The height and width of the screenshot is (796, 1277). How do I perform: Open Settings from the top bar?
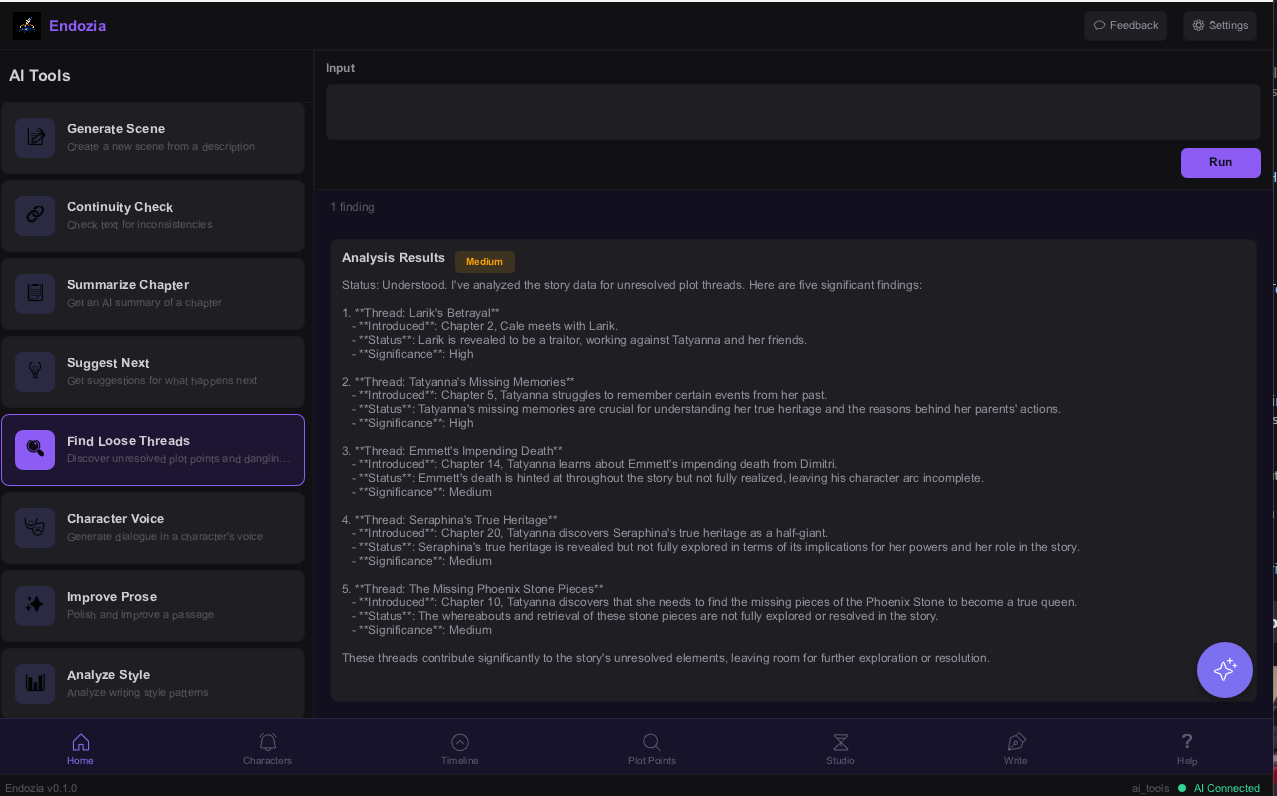(x=1219, y=26)
